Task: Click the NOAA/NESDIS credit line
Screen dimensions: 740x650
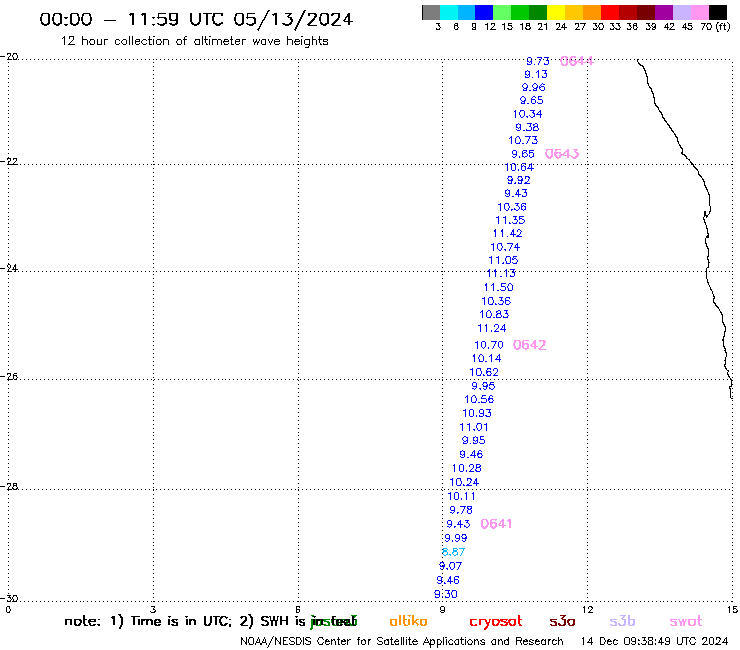Action: tap(402, 642)
